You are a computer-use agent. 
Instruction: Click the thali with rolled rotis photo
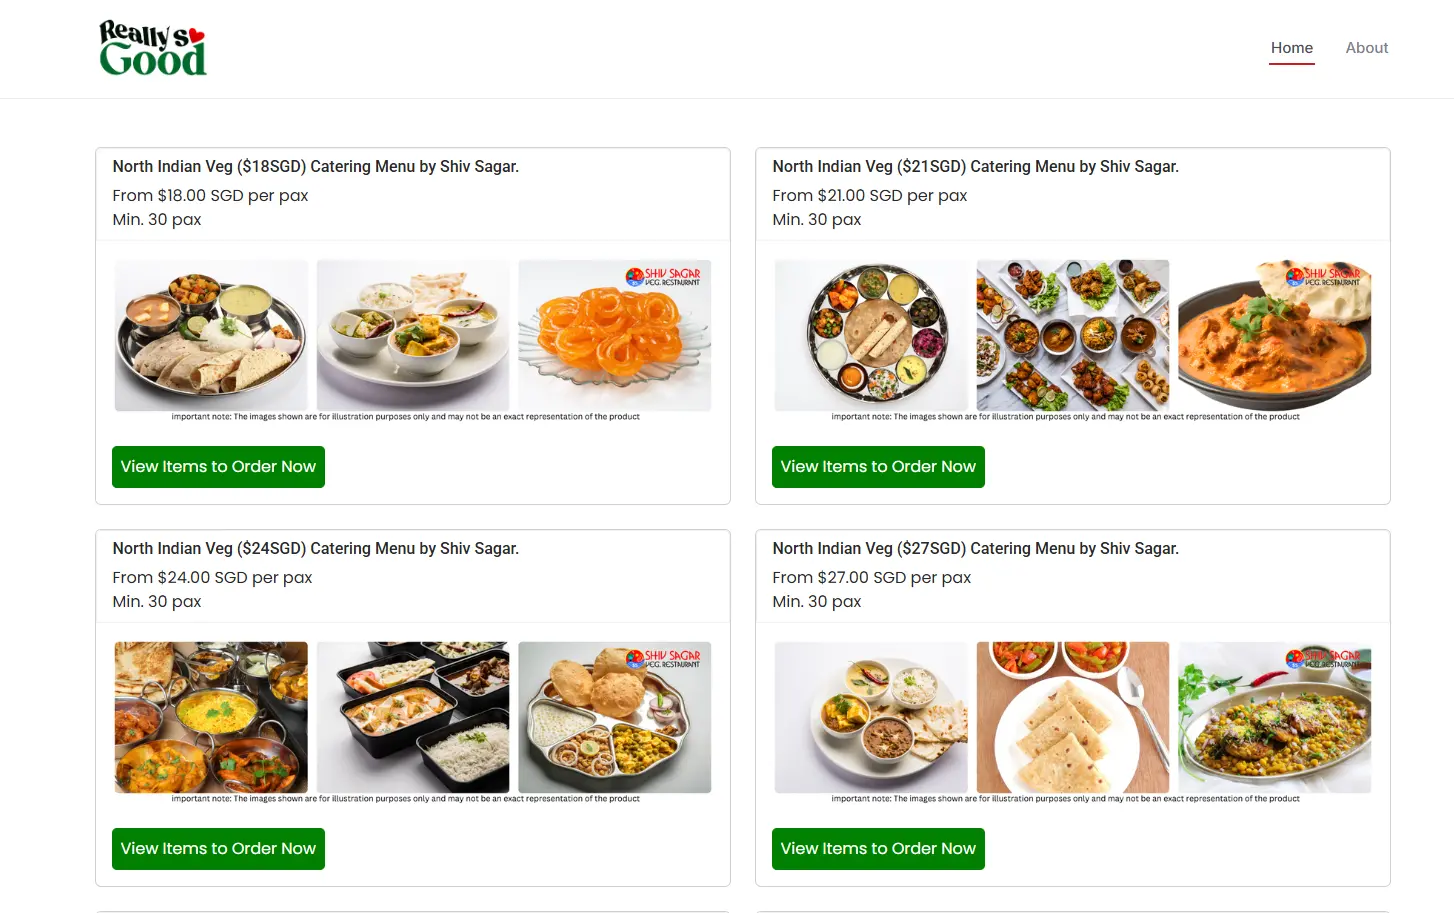tap(211, 336)
